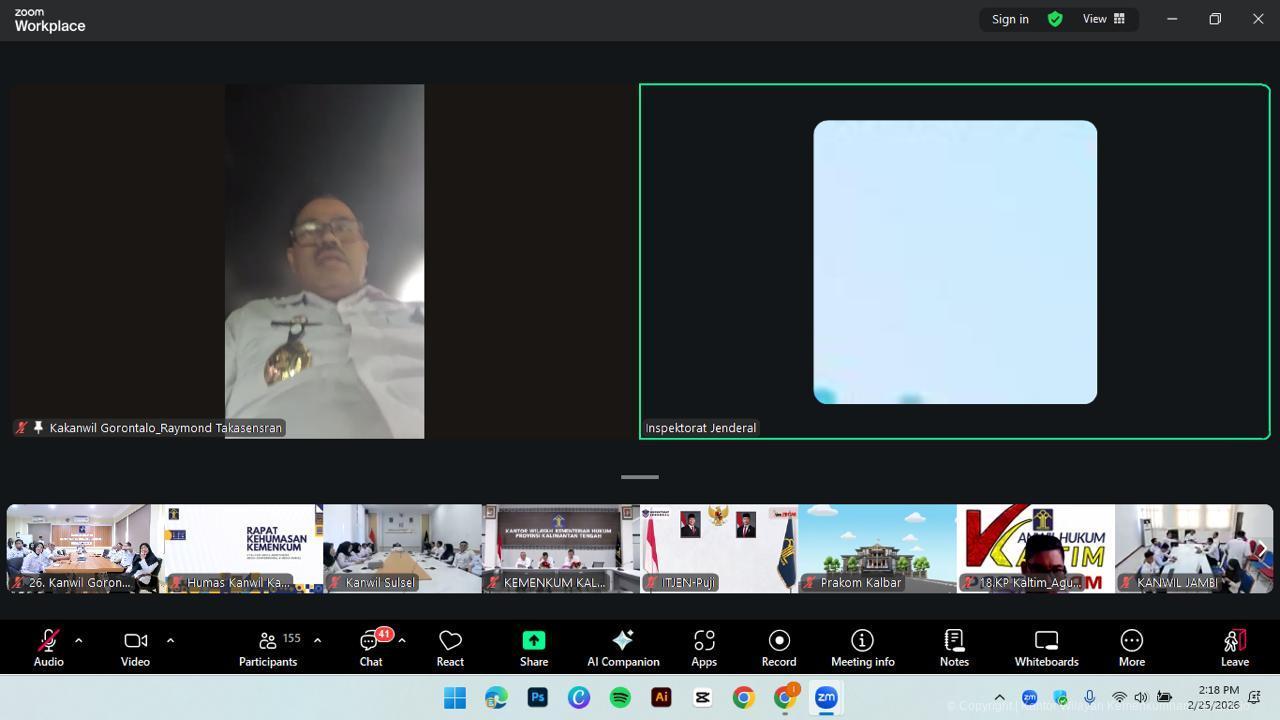Open the Chat panel with 41 unread
Image resolution: width=1280 pixels, height=720 pixels.
(x=371, y=647)
